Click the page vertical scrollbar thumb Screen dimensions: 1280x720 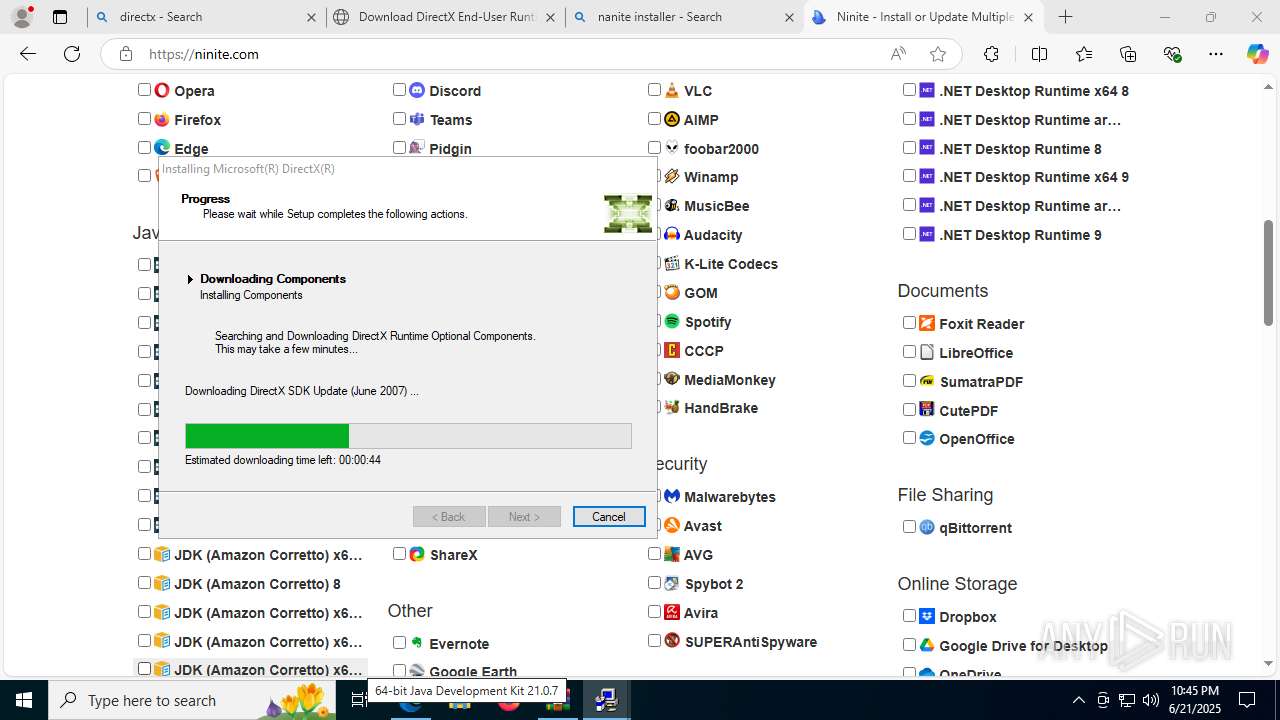1269,272
